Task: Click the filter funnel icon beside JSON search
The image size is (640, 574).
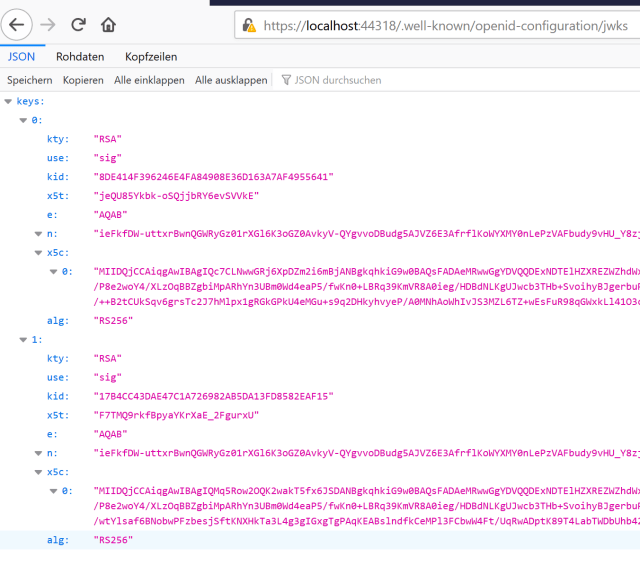Action: (286, 80)
